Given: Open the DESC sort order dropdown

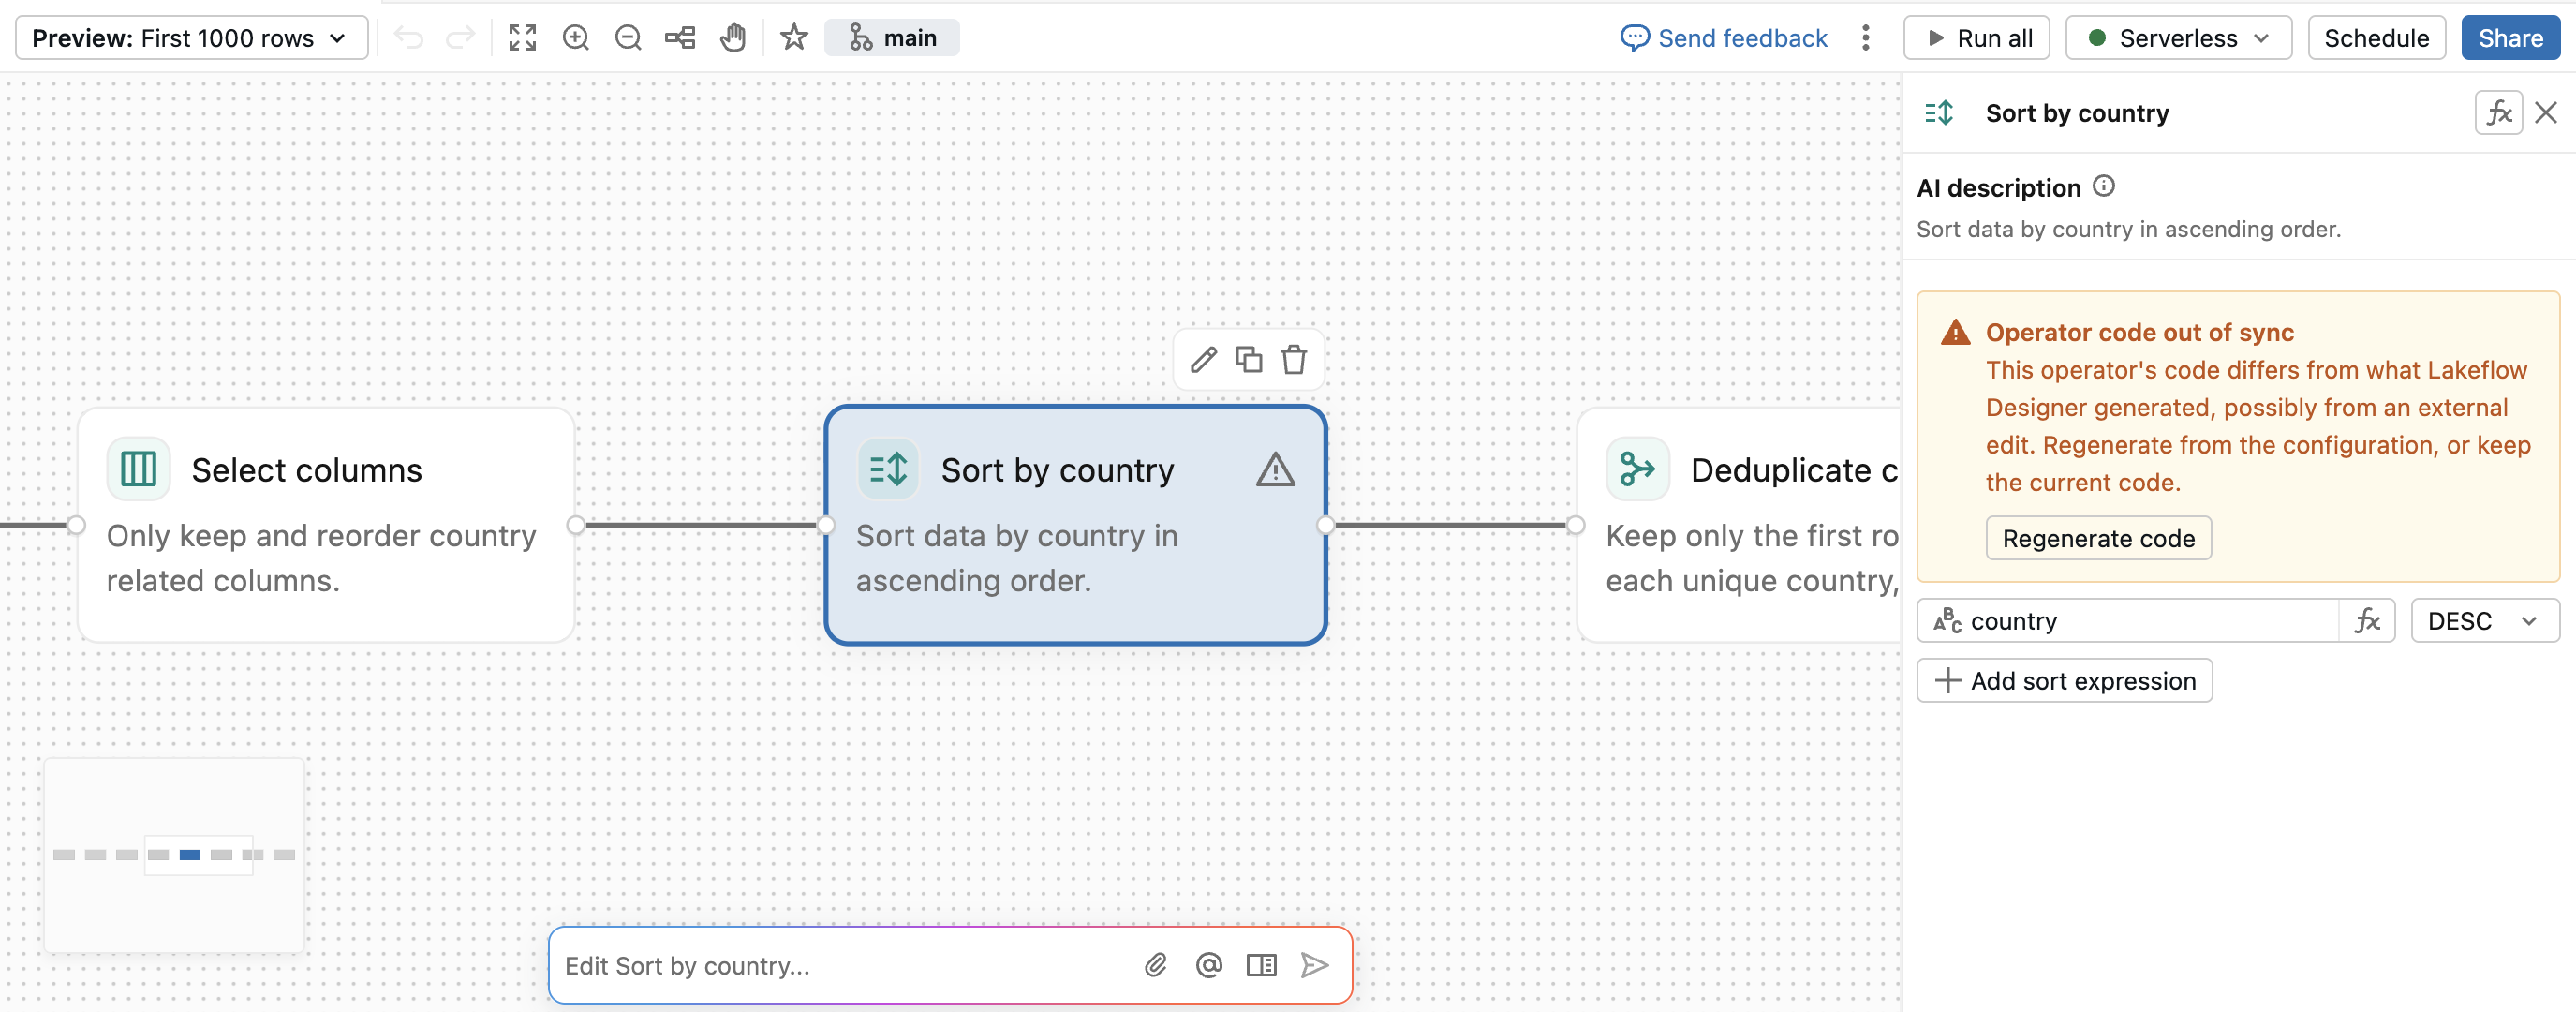Looking at the screenshot, I should (2484, 621).
